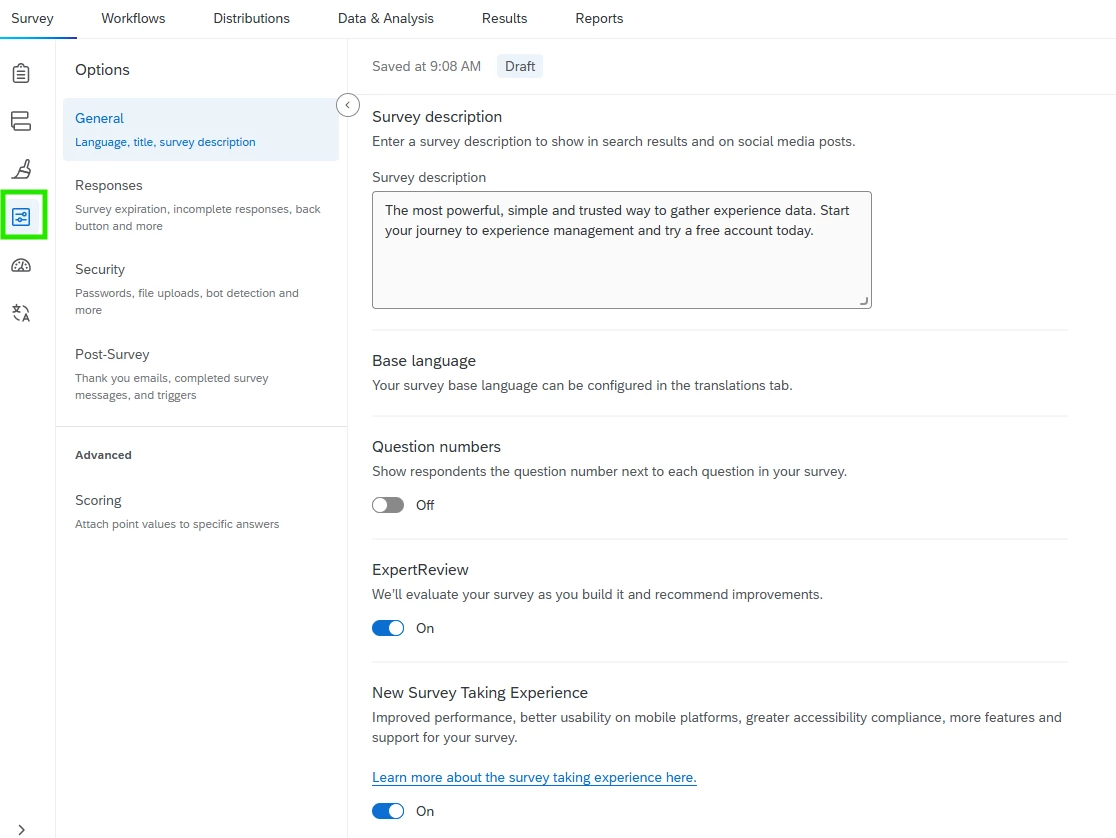Click the 'Base language' heading
Screen dimensions: 1116x838
pyautogui.click(x=423, y=361)
